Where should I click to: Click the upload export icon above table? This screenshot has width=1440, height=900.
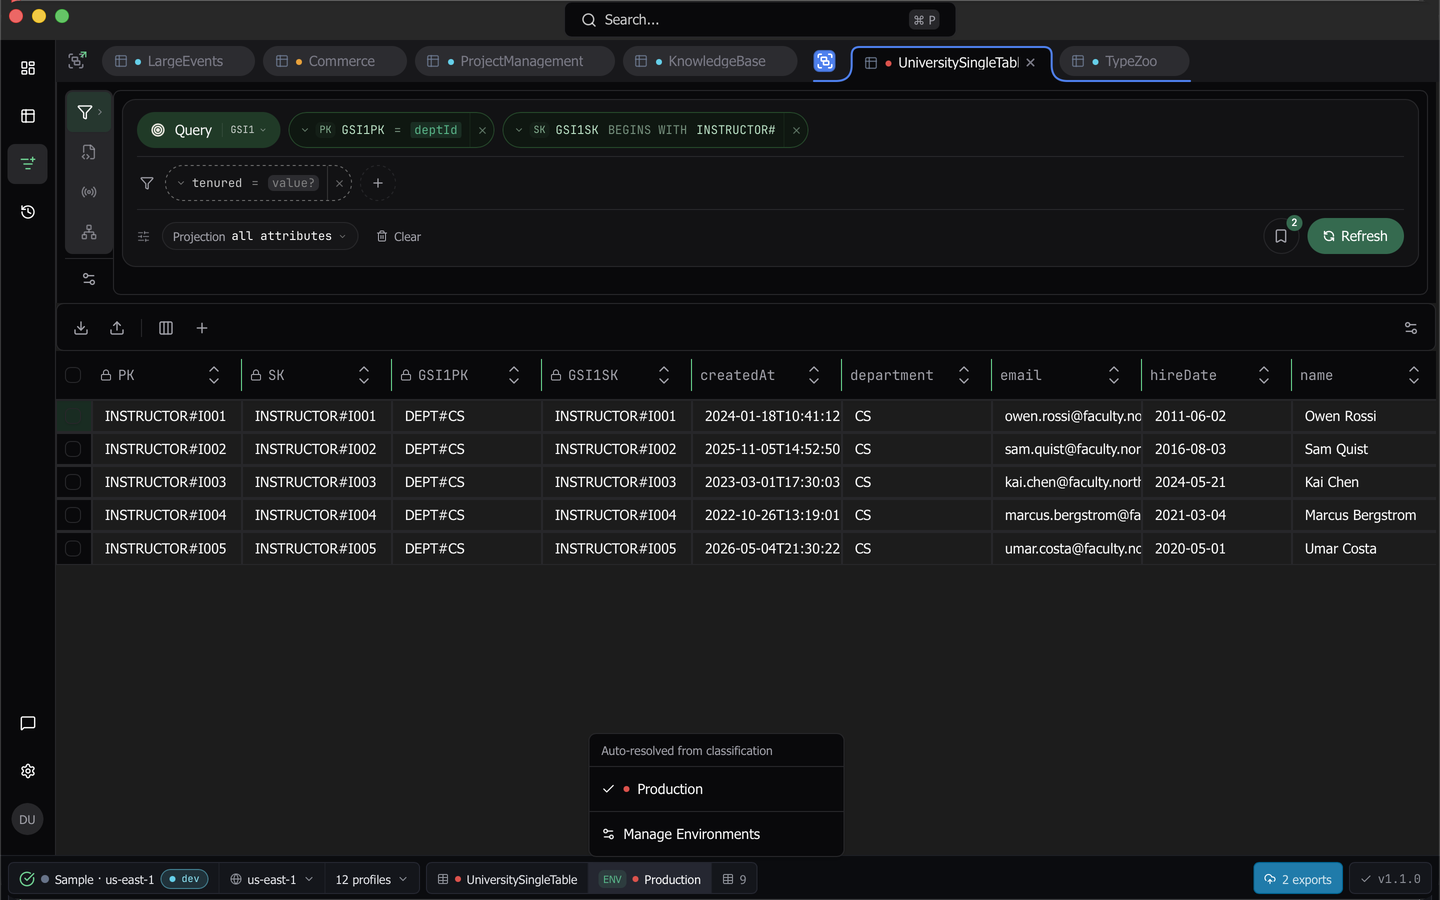click(x=117, y=328)
